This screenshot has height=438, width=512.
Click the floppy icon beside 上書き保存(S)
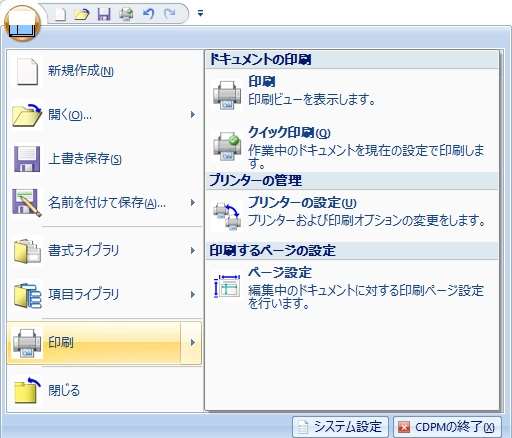[27, 159]
